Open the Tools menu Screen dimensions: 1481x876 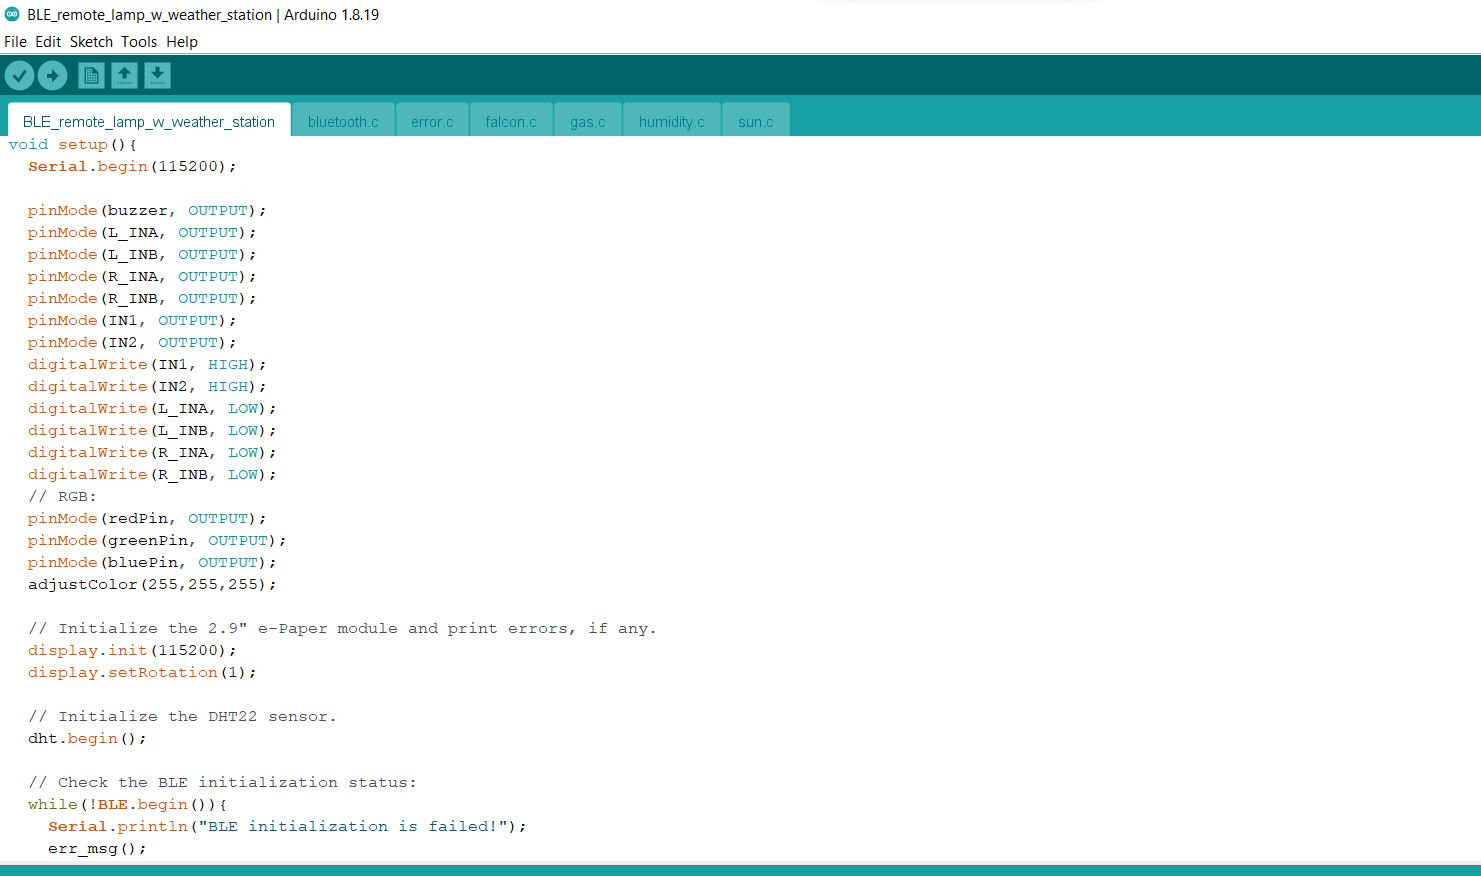click(x=138, y=41)
